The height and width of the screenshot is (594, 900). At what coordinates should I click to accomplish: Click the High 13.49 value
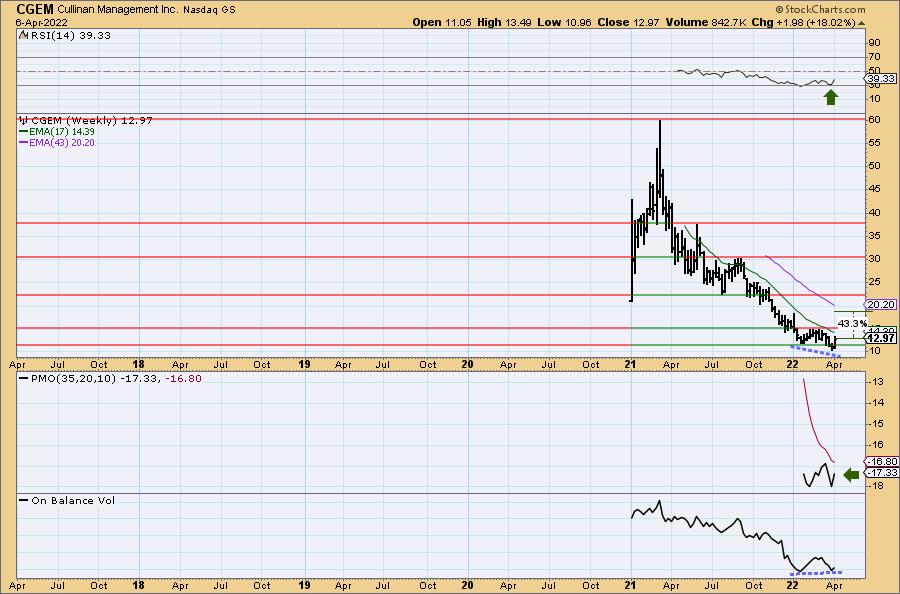click(x=504, y=22)
